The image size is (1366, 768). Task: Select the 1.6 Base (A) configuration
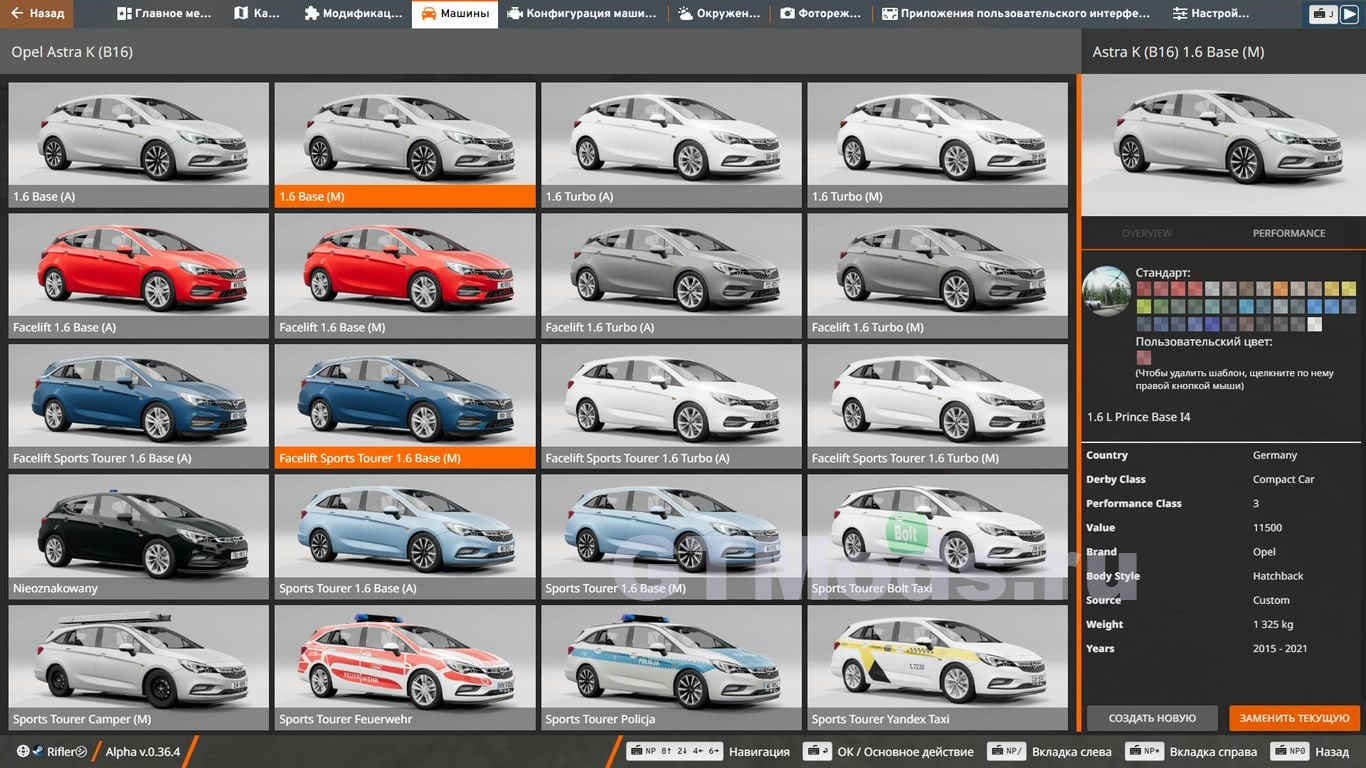pyautogui.click(x=139, y=144)
